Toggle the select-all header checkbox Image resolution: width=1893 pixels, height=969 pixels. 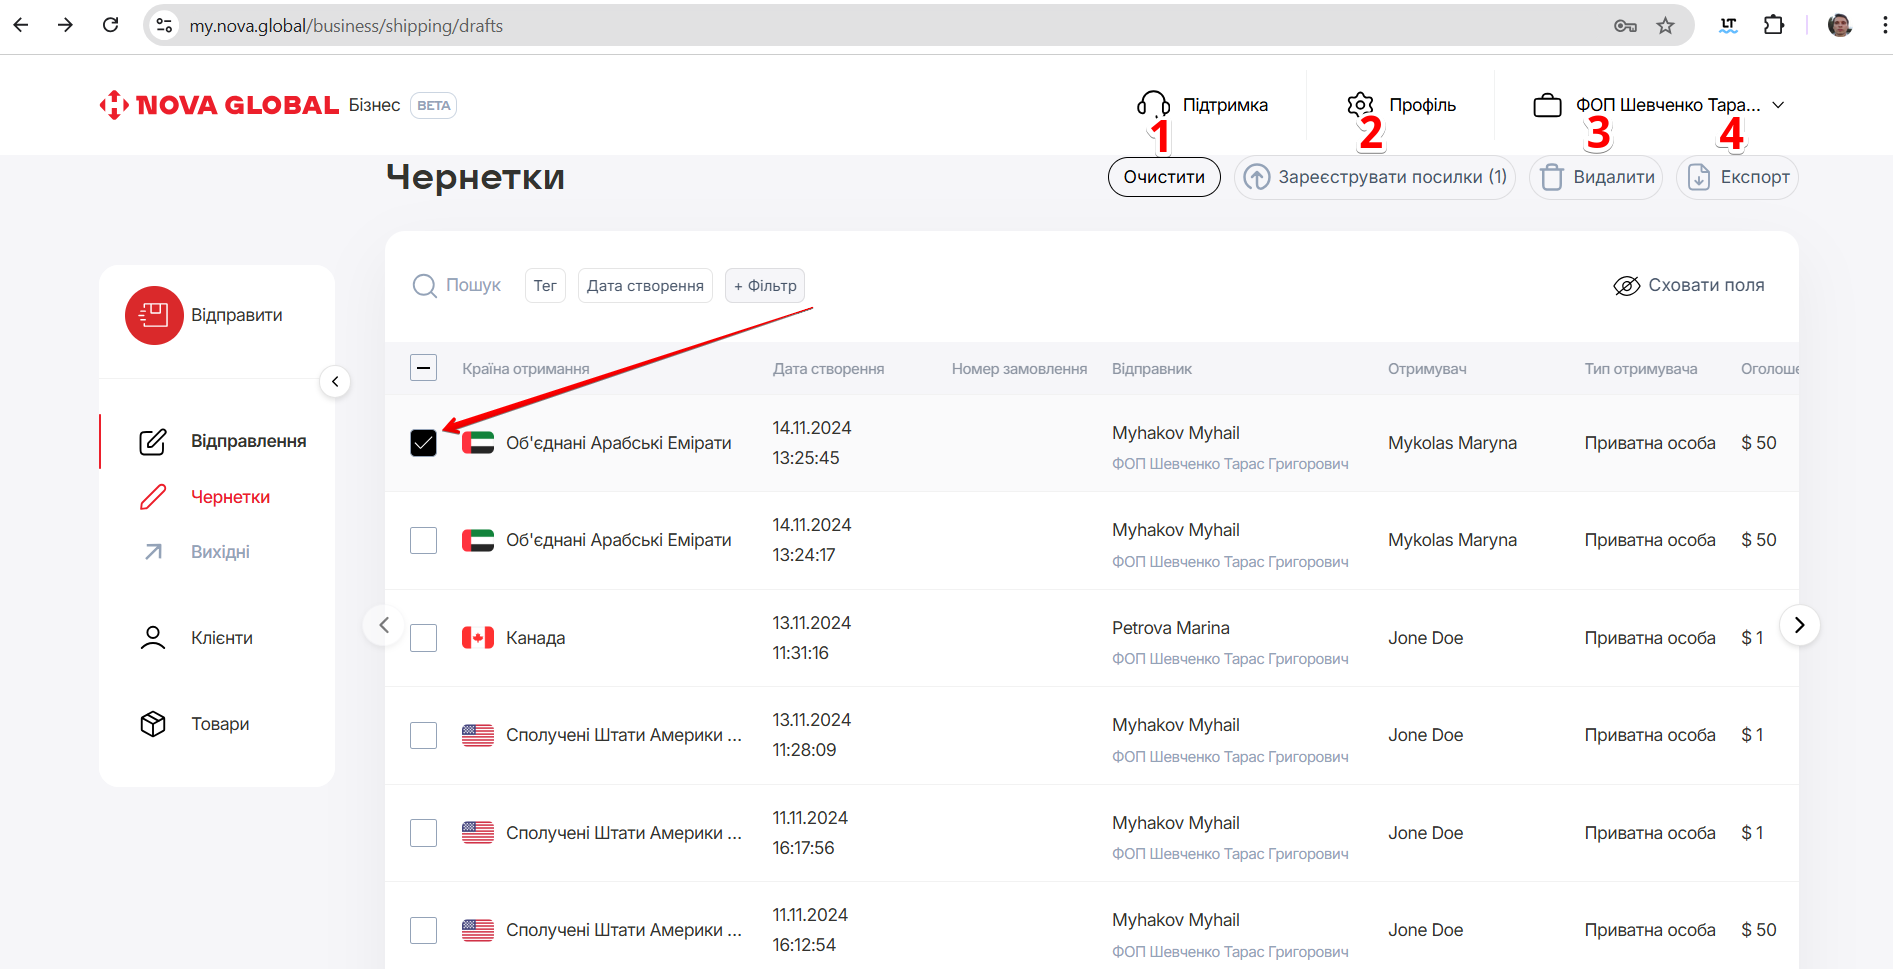coord(424,368)
